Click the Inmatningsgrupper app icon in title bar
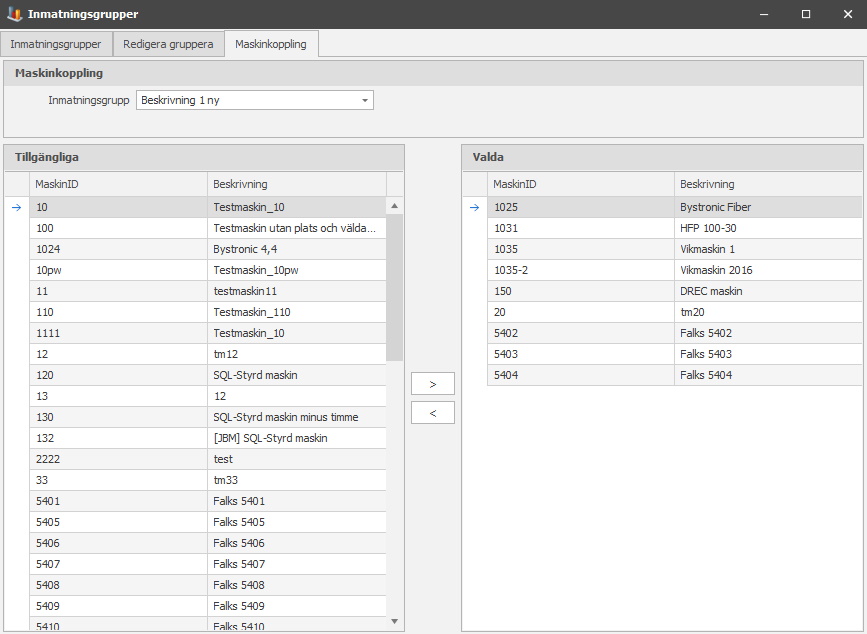867x634 pixels. (14, 14)
